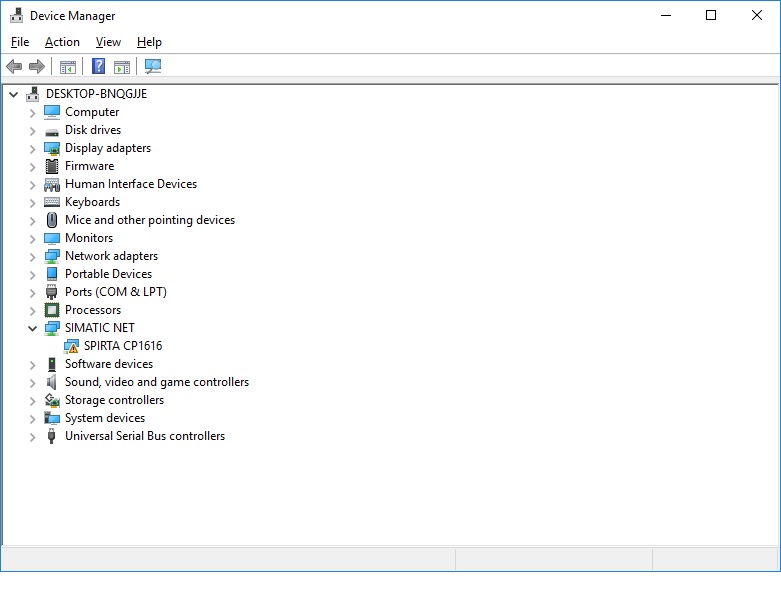The width and height of the screenshot is (781, 614).
Task: Collapse the SIMATIC NET category
Action: pyautogui.click(x=32, y=328)
